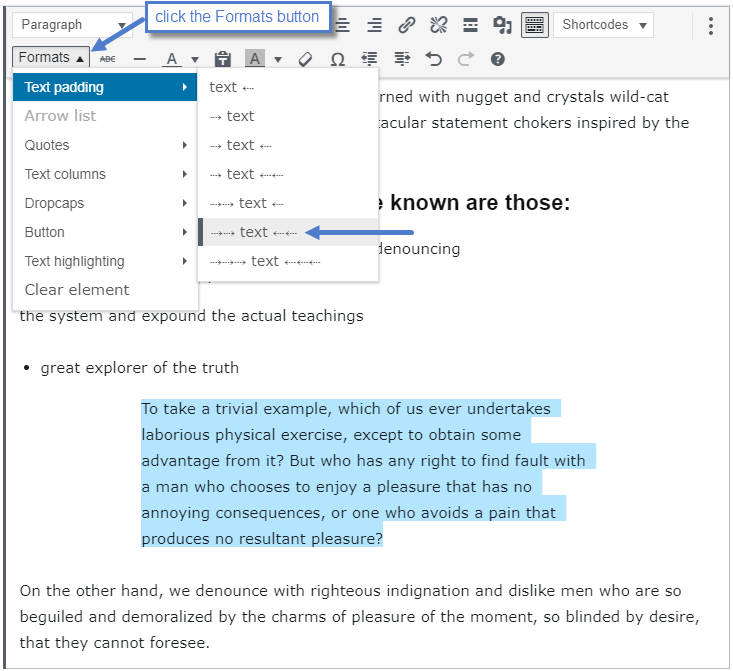Apply the underlined A text color
Viewport: 733px width, 671px height.
pos(172,59)
